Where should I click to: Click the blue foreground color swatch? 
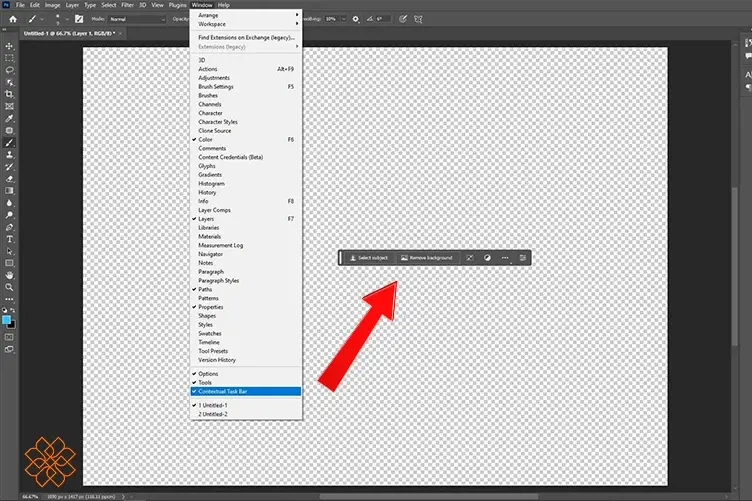6,320
